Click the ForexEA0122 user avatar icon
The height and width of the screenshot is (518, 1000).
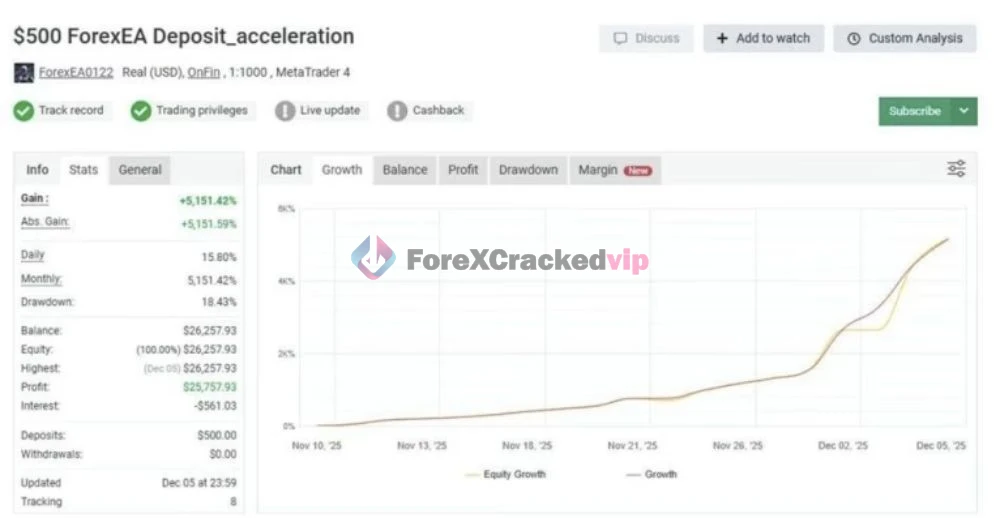23,73
